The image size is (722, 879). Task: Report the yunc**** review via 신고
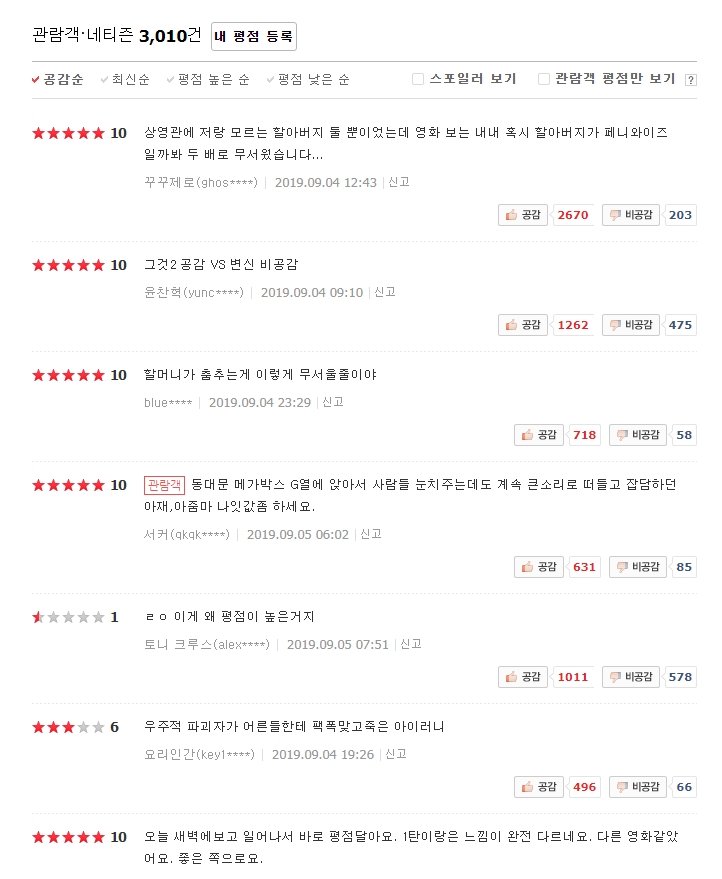tap(385, 292)
